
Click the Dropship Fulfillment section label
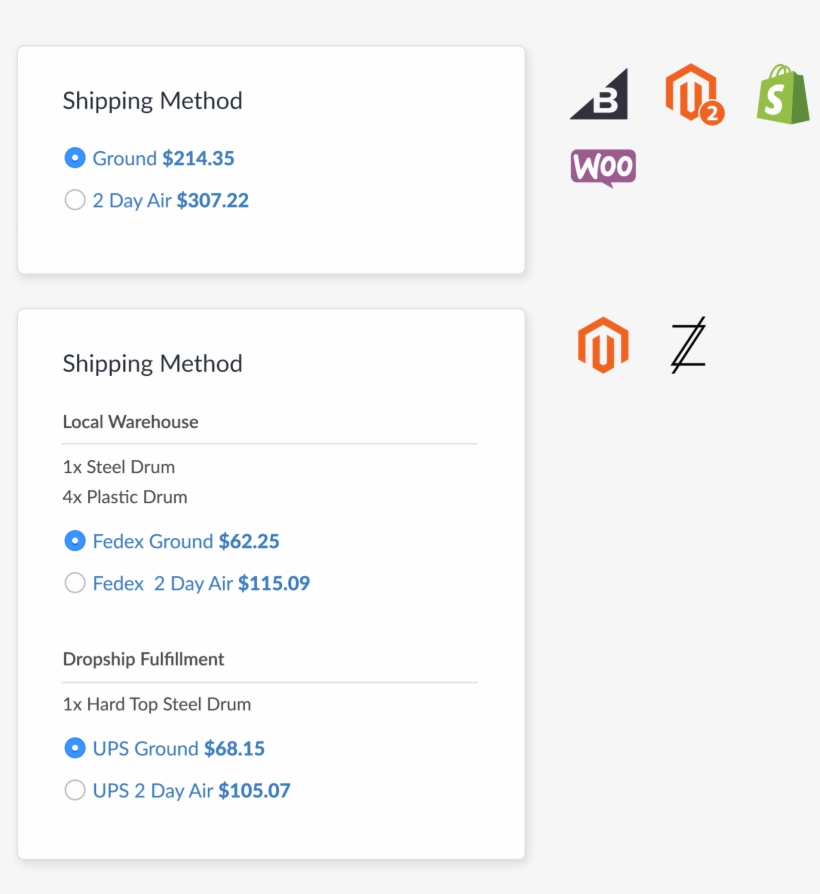143,659
